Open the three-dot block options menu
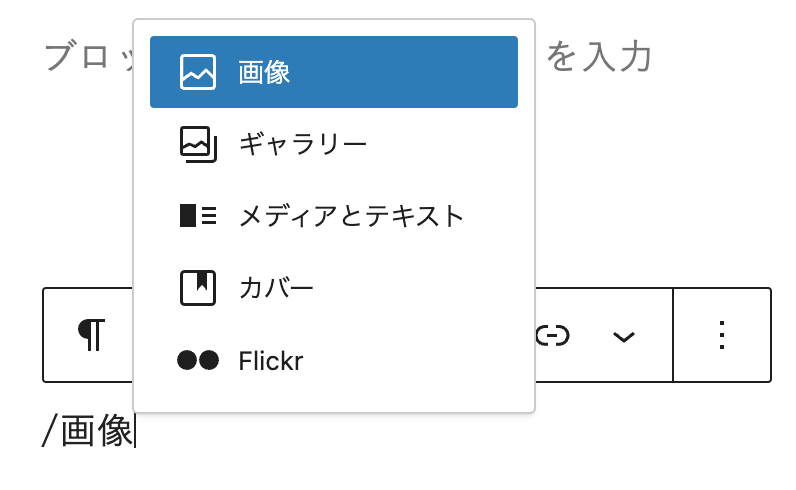 (721, 335)
